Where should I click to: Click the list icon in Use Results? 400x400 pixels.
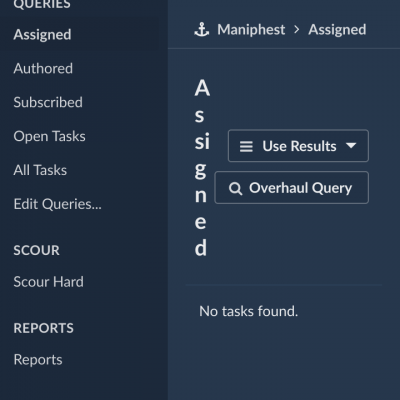pos(246,146)
